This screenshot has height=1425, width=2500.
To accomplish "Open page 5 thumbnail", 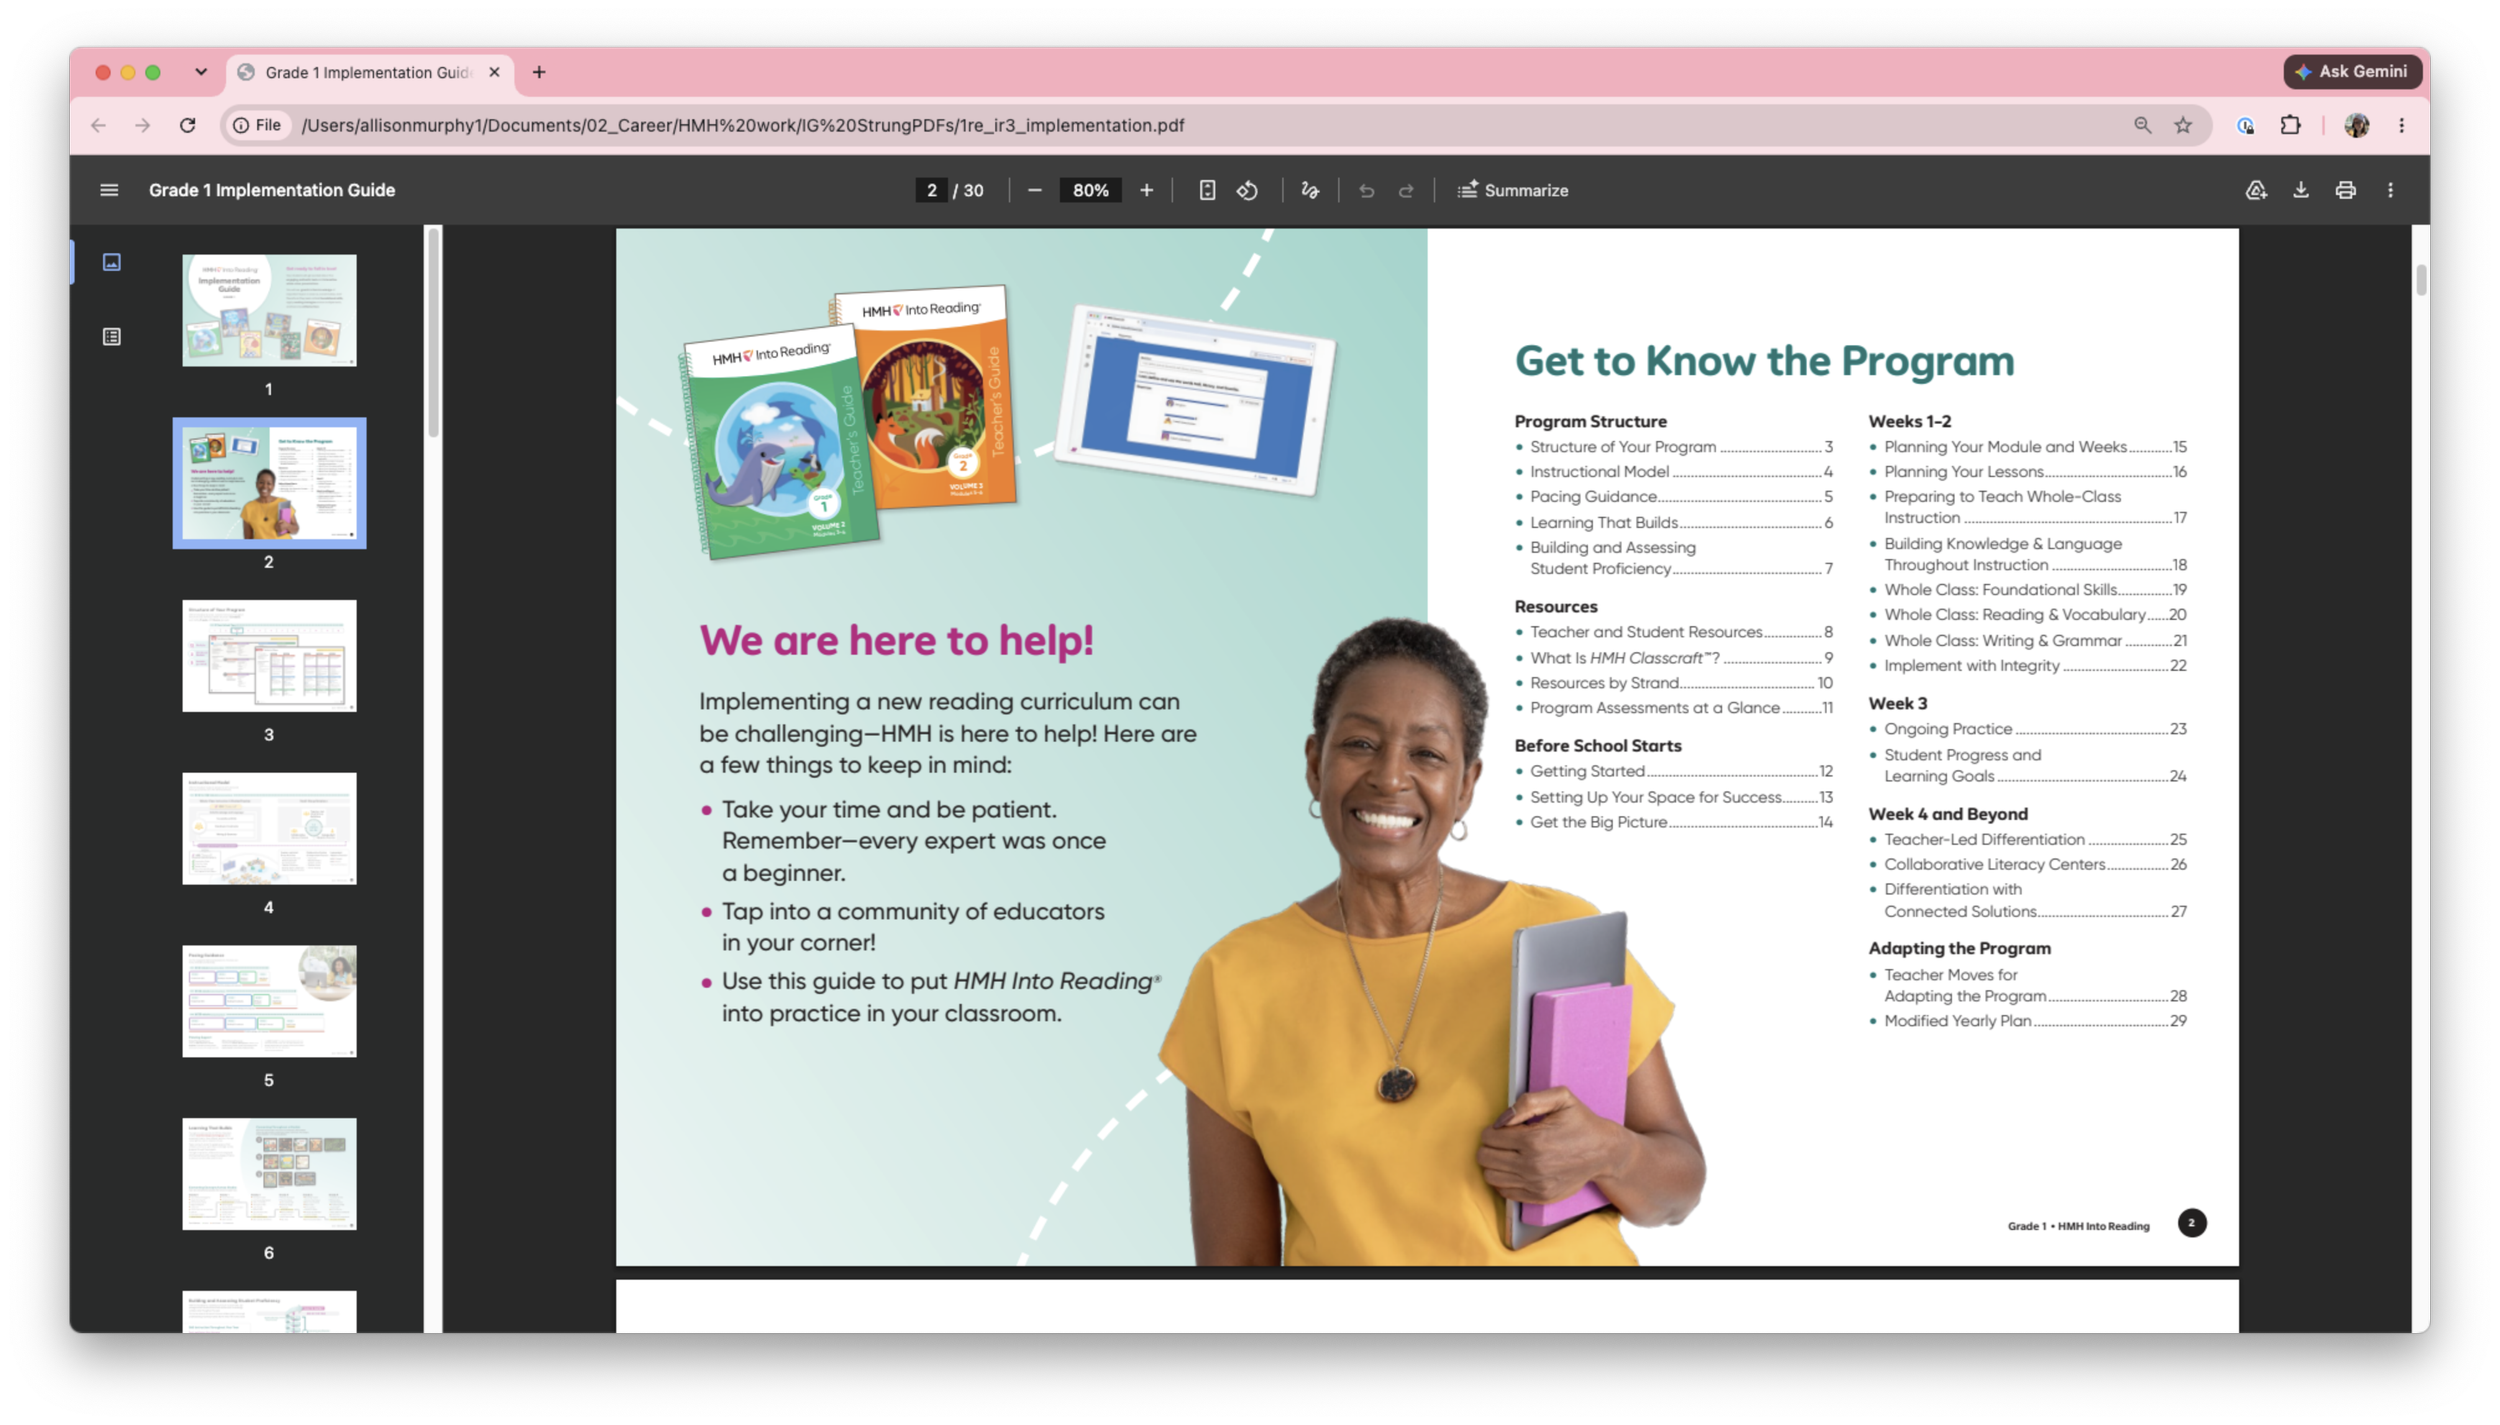I will click(269, 1001).
